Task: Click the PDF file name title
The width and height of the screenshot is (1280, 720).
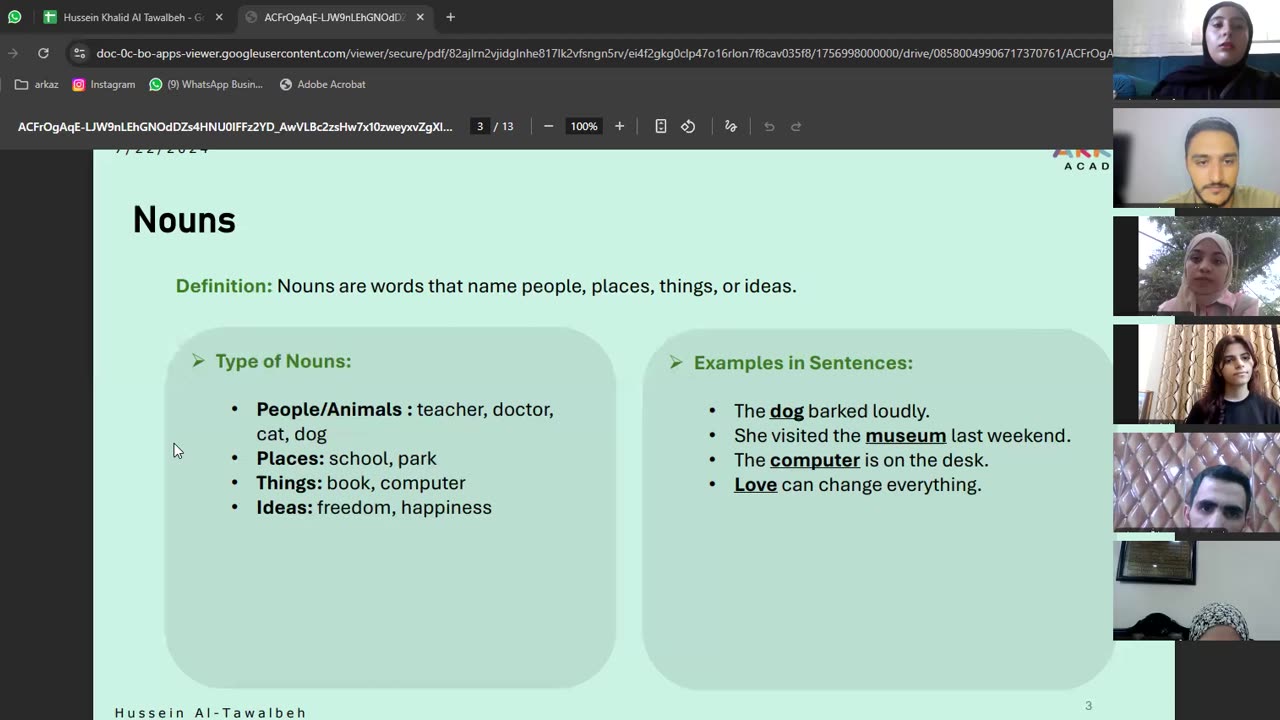Action: tap(235, 127)
